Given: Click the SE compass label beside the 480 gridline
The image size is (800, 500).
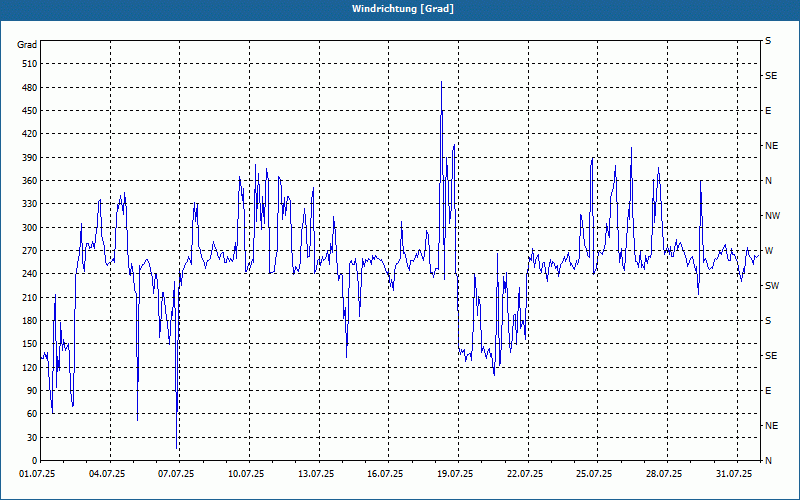Looking at the screenshot, I should (771, 76).
